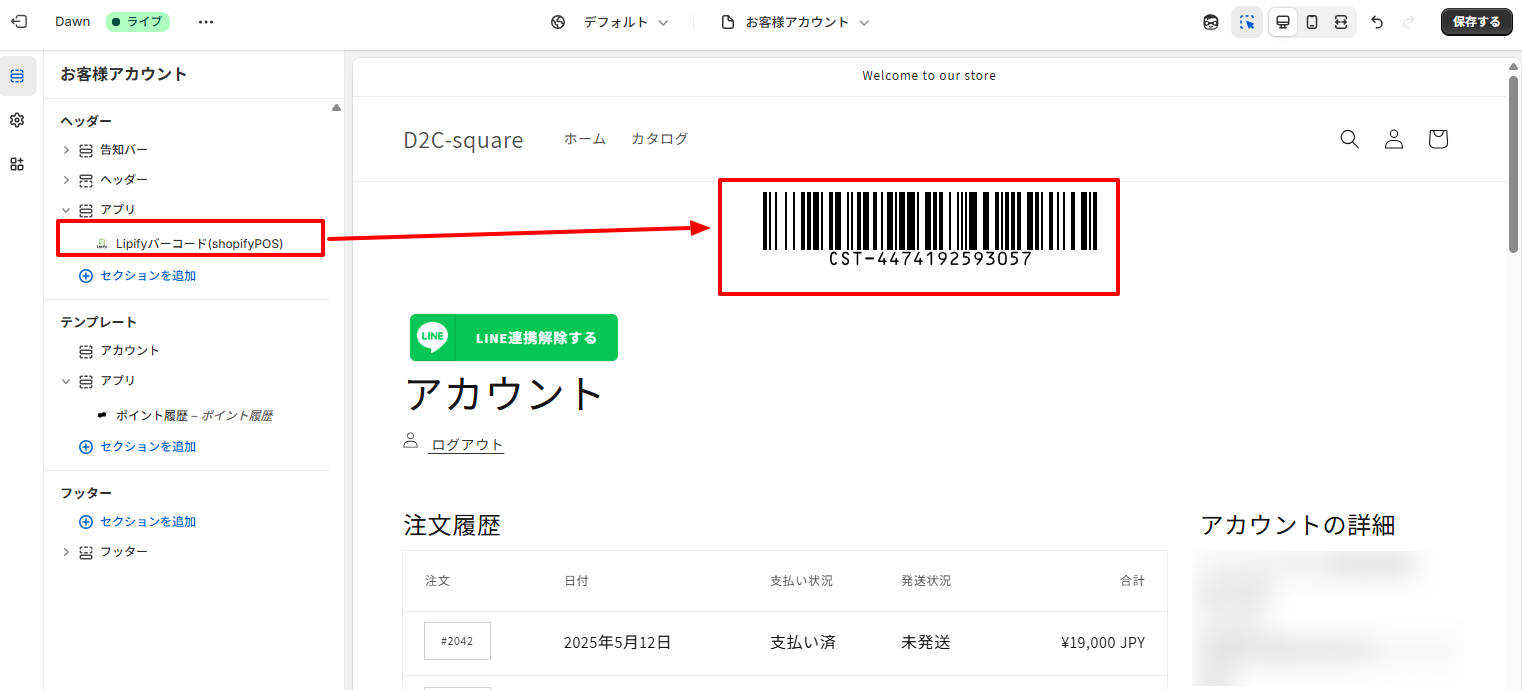Click the storefront cart bag icon
The image size is (1522, 690).
(1438, 139)
